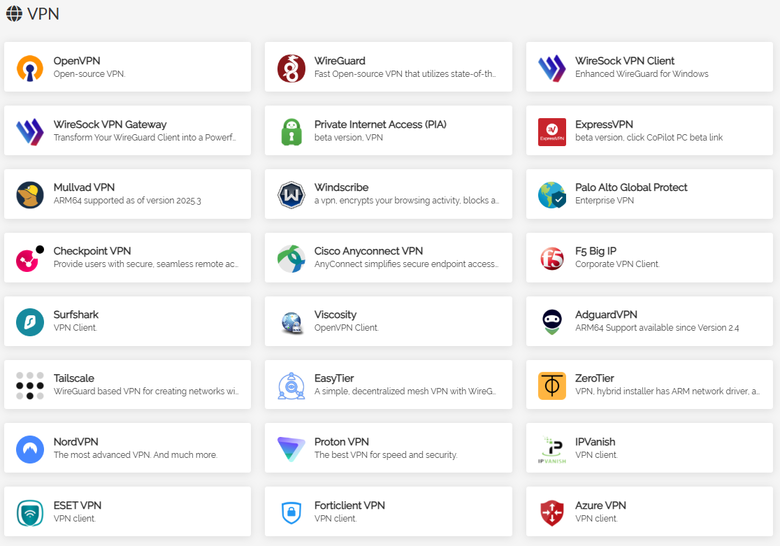Click 'Transform Your WireGuard Client' description text
Viewport: 780px width, 546px height.
(x=144, y=137)
